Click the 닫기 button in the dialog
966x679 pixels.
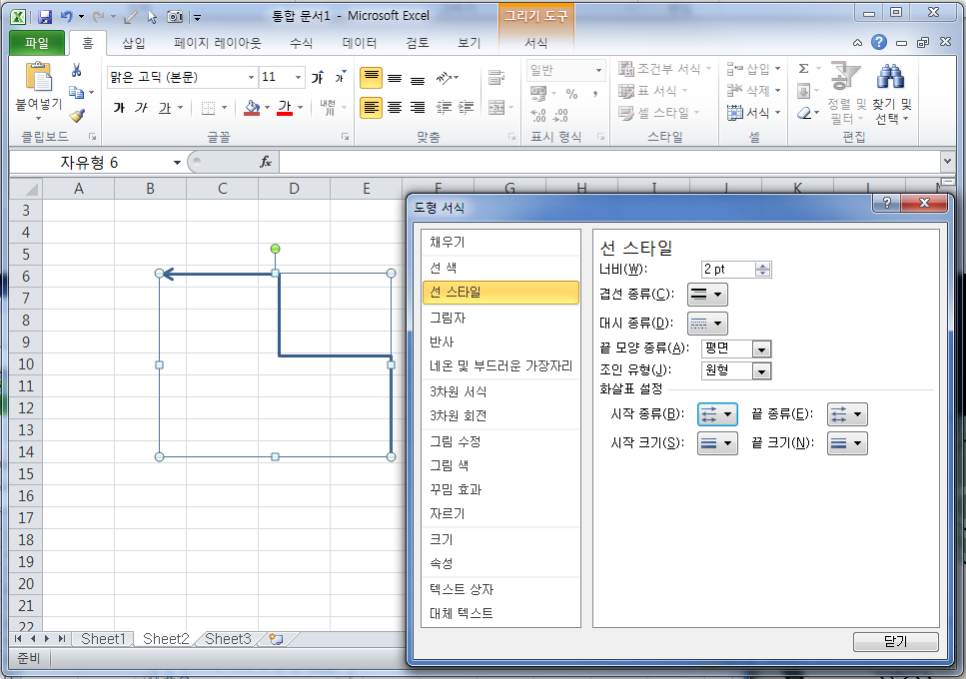pos(895,642)
